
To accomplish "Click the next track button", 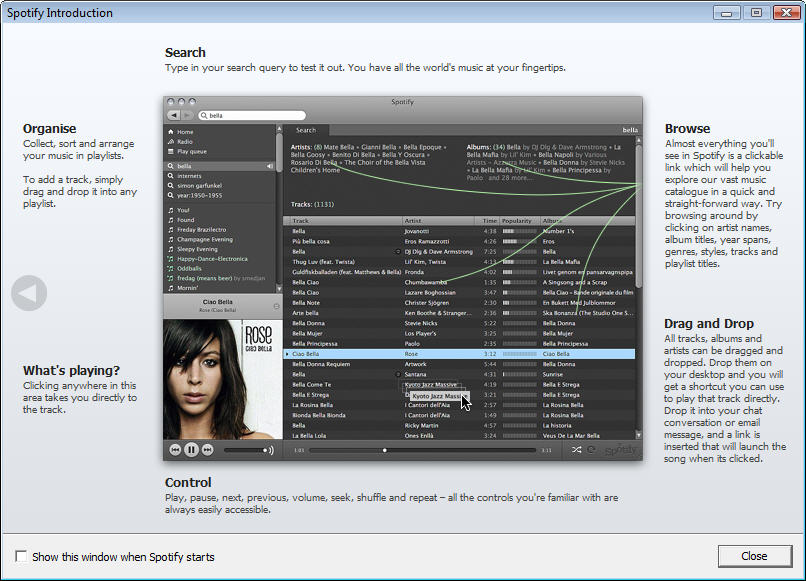I will pyautogui.click(x=208, y=450).
